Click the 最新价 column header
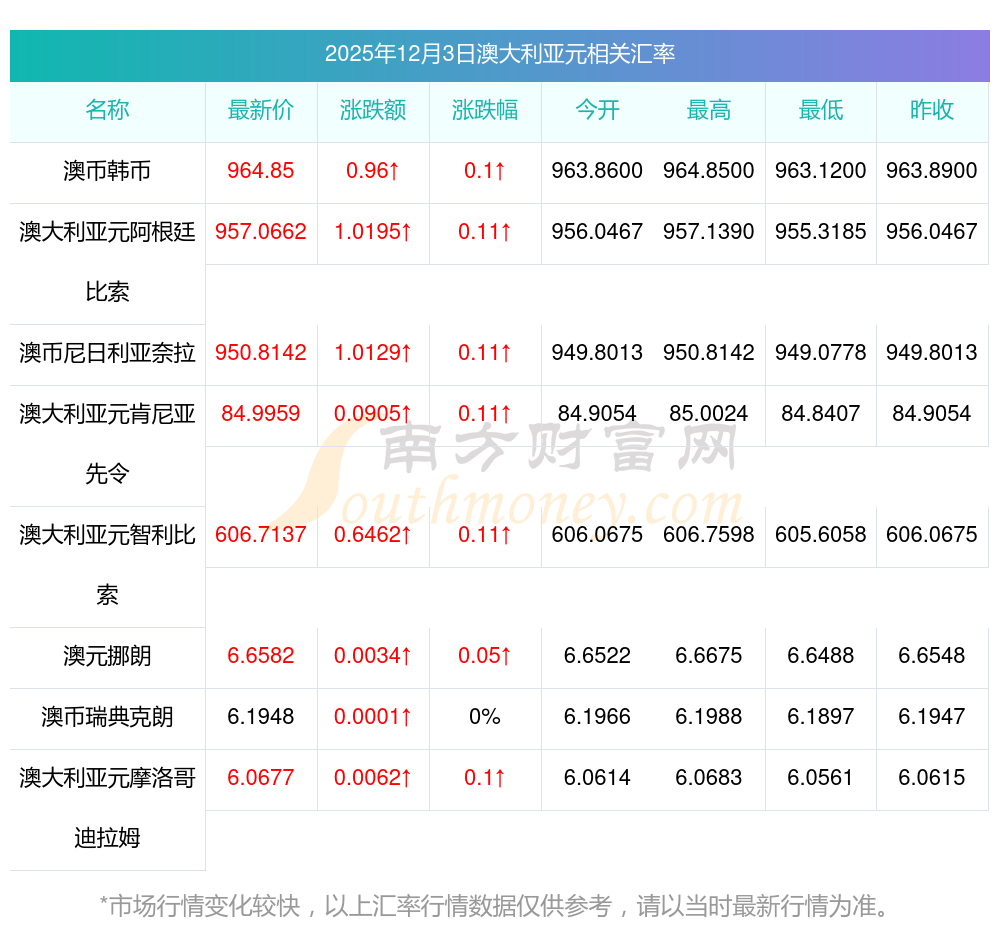1000x937 pixels. pyautogui.click(x=261, y=111)
